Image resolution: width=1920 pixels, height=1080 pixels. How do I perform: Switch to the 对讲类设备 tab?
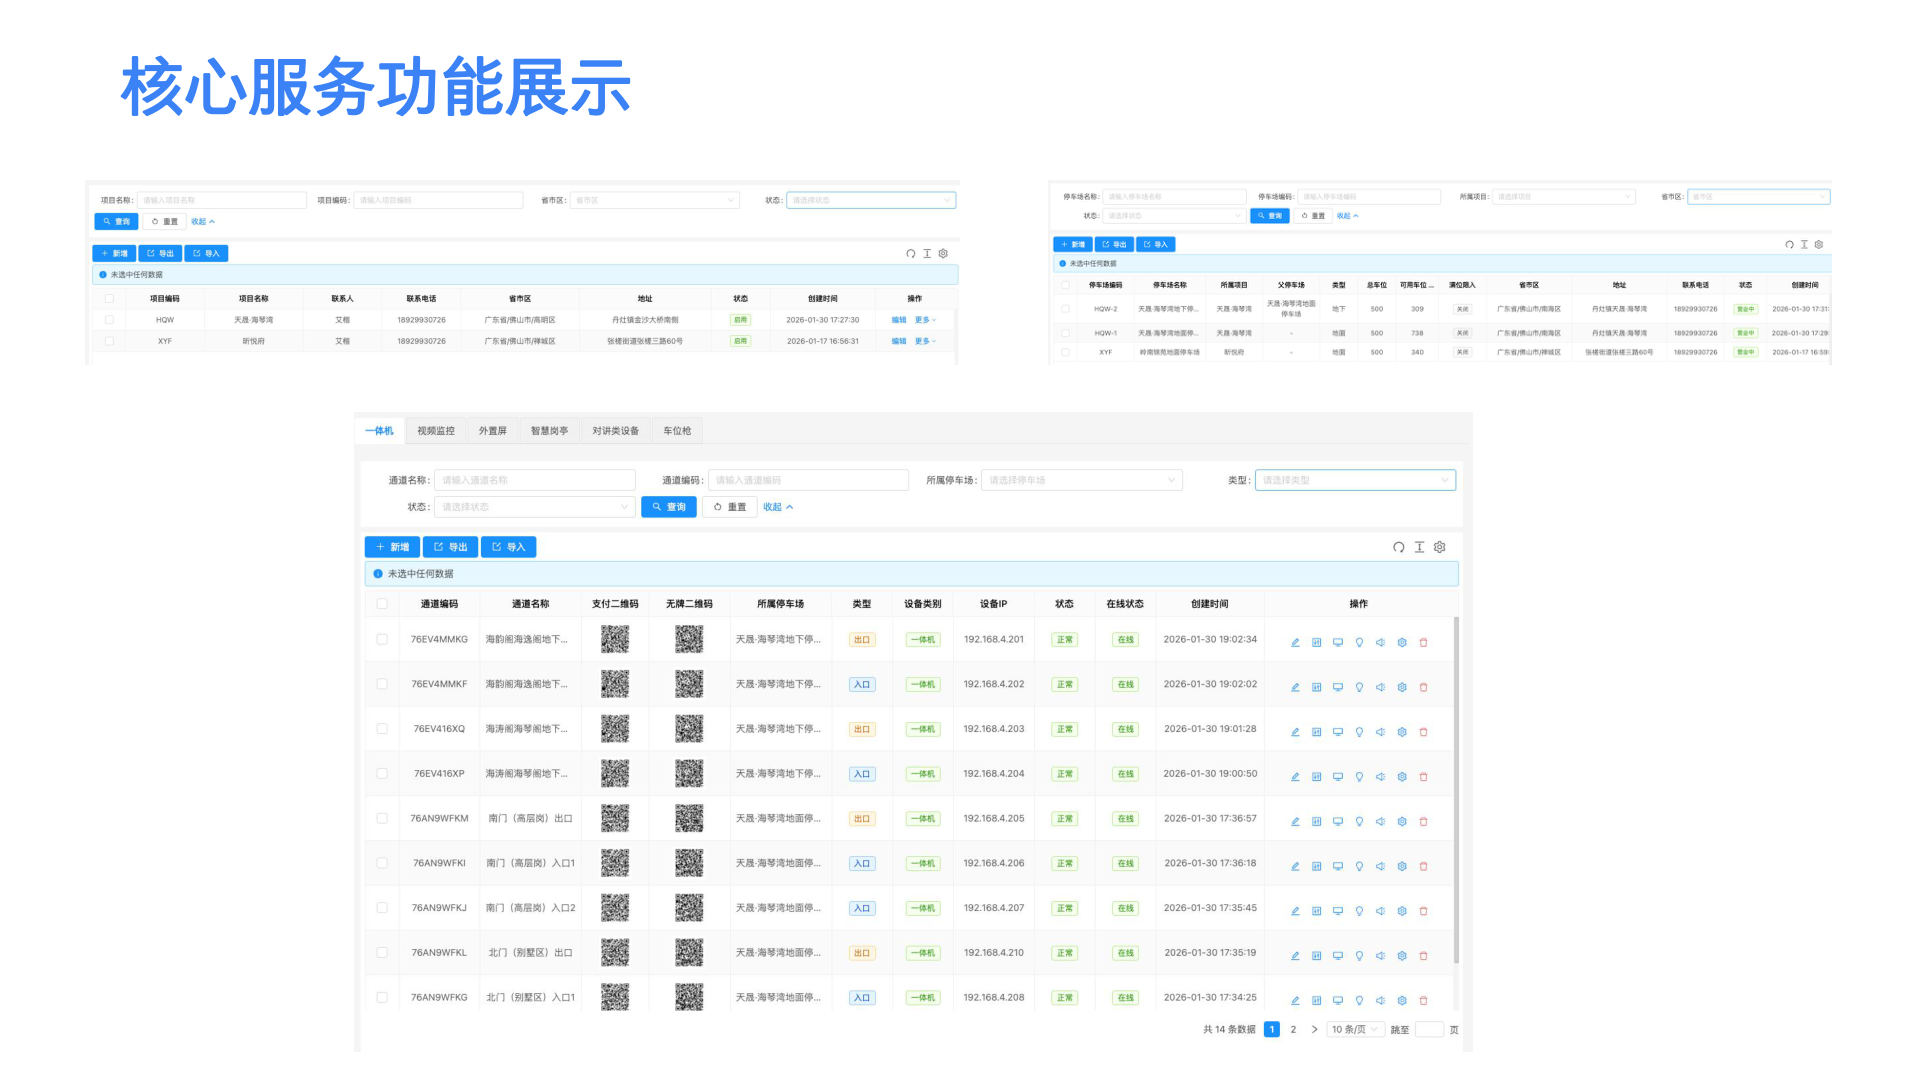[x=616, y=431]
